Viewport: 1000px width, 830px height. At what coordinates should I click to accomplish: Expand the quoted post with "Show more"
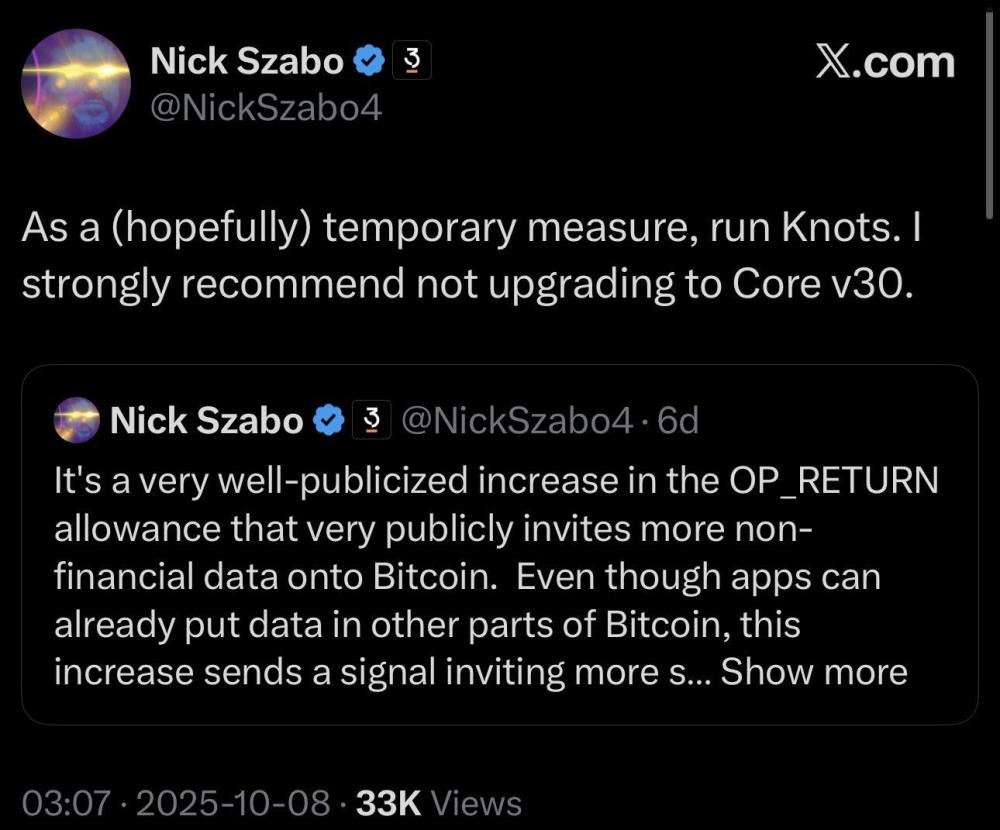[814, 672]
